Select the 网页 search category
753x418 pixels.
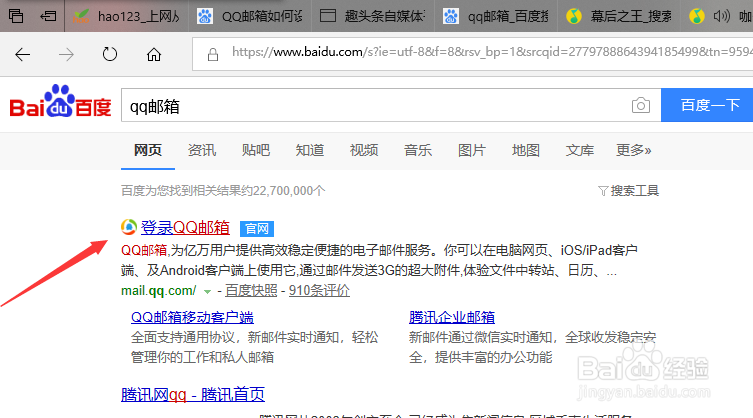[x=148, y=150]
